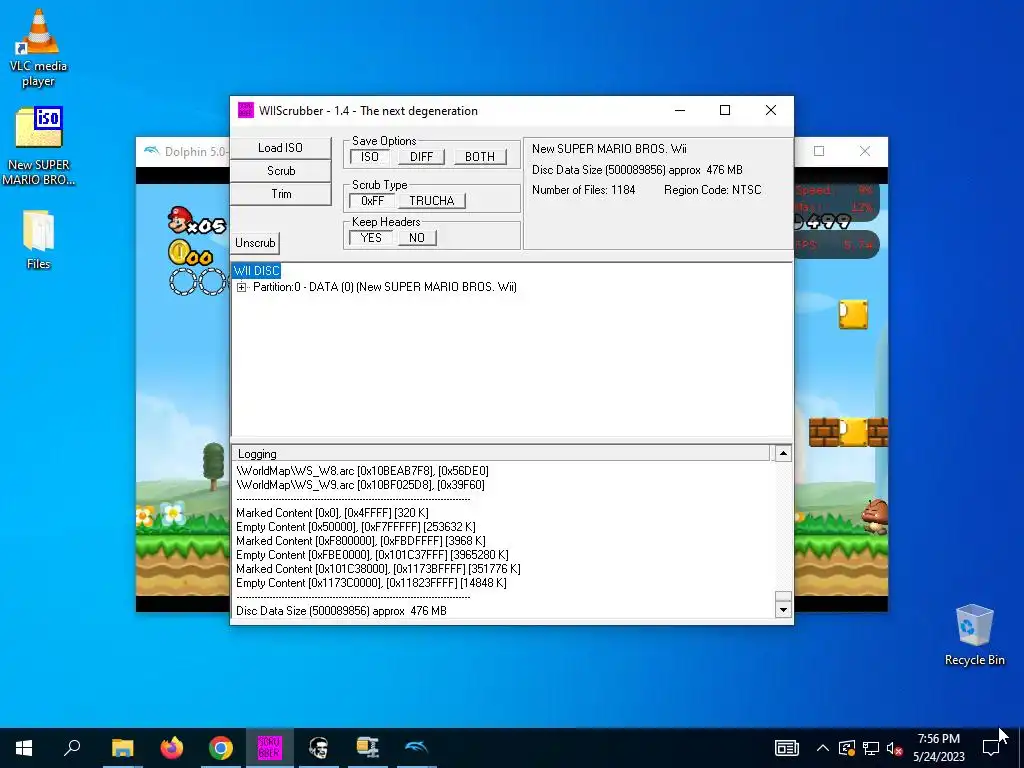
Task: Select DIFF save option
Action: tap(421, 157)
